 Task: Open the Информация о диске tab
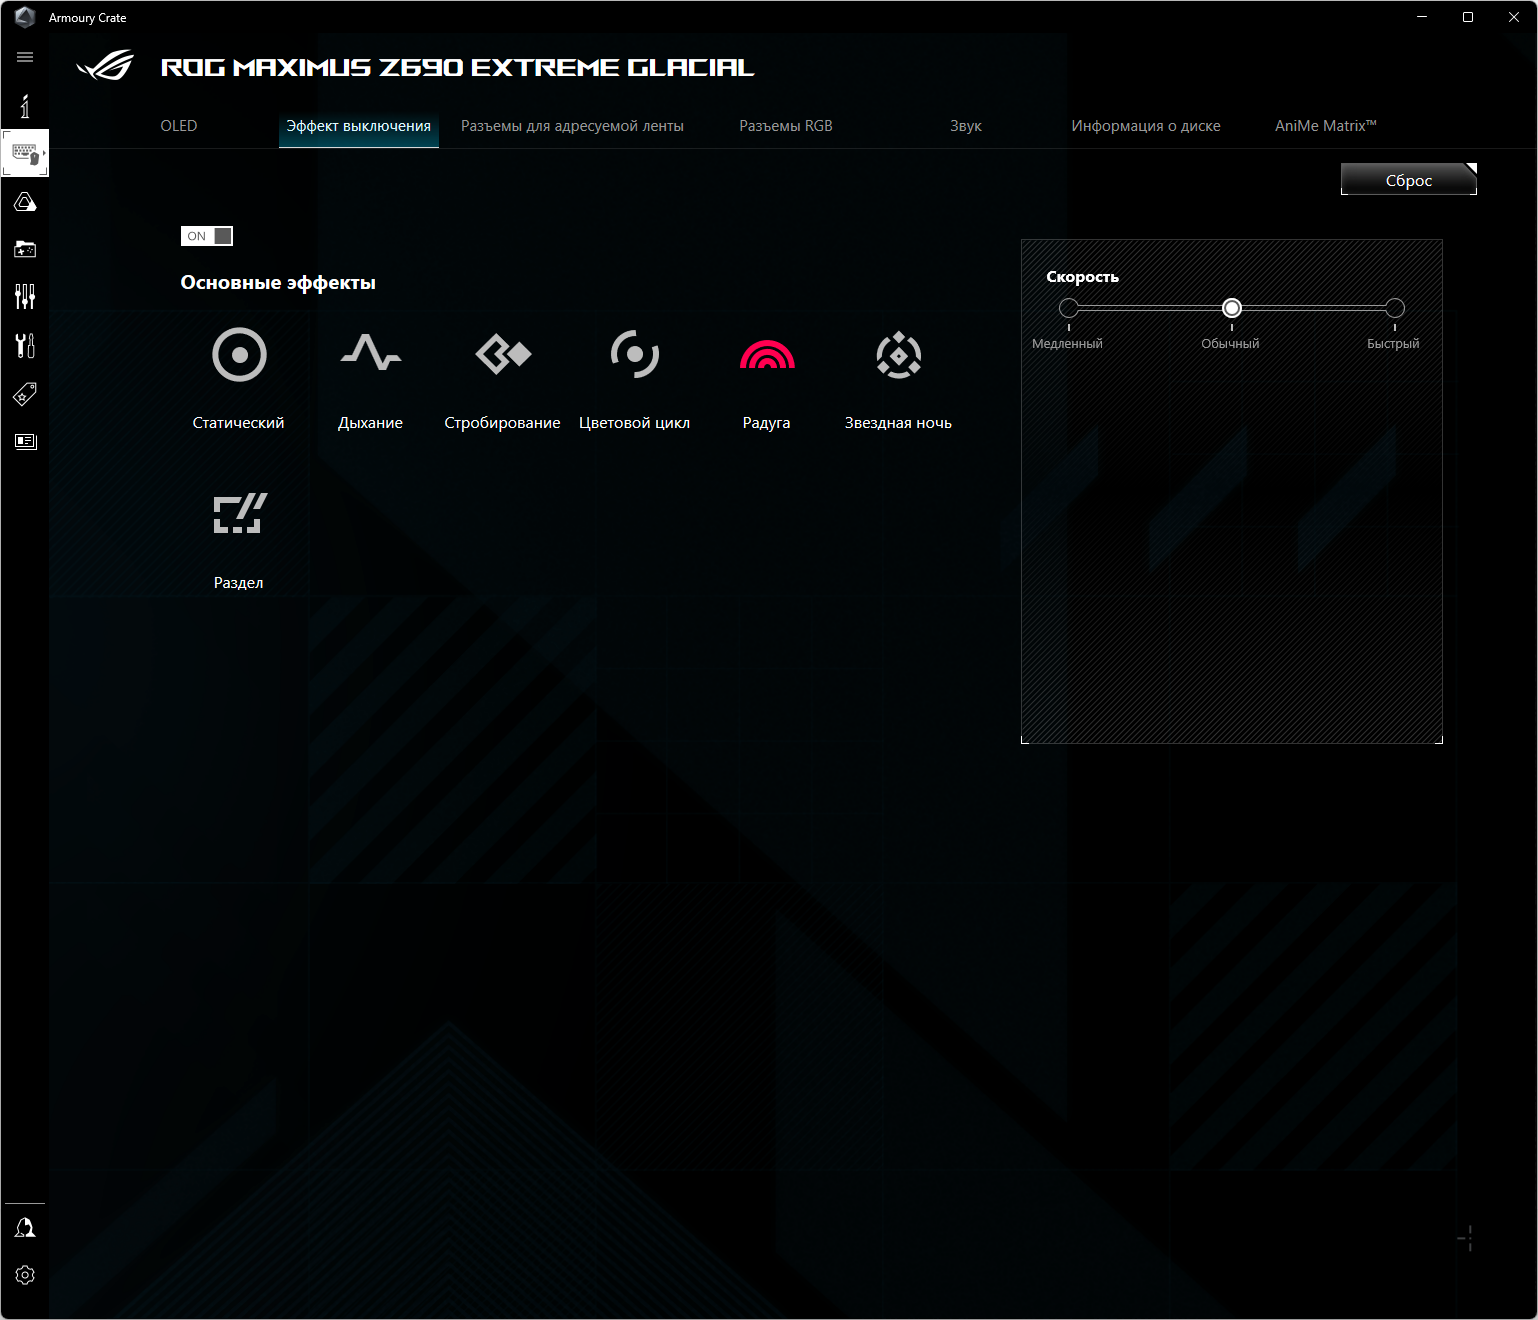pyautogui.click(x=1146, y=126)
